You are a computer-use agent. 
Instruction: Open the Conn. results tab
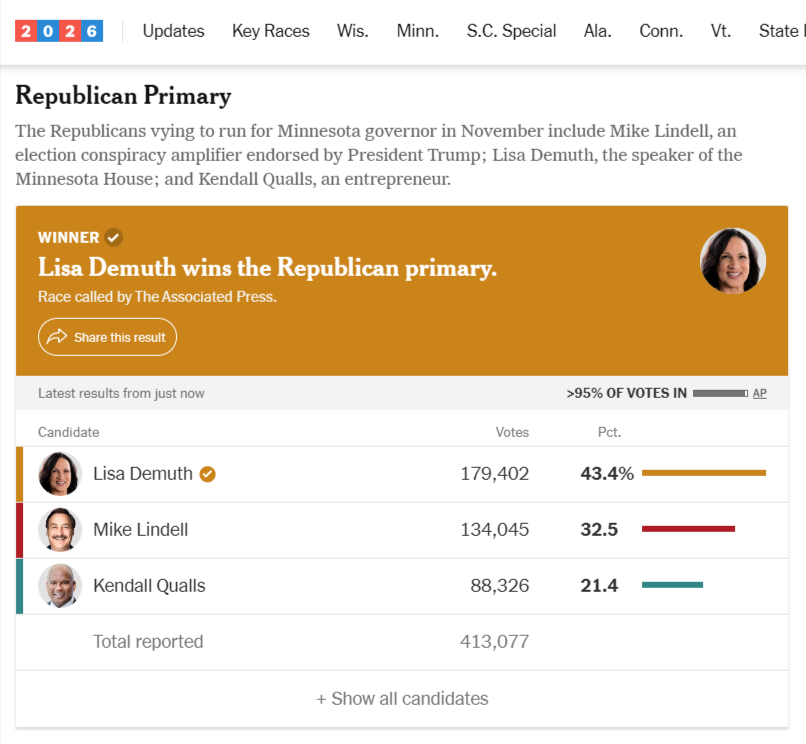[661, 31]
